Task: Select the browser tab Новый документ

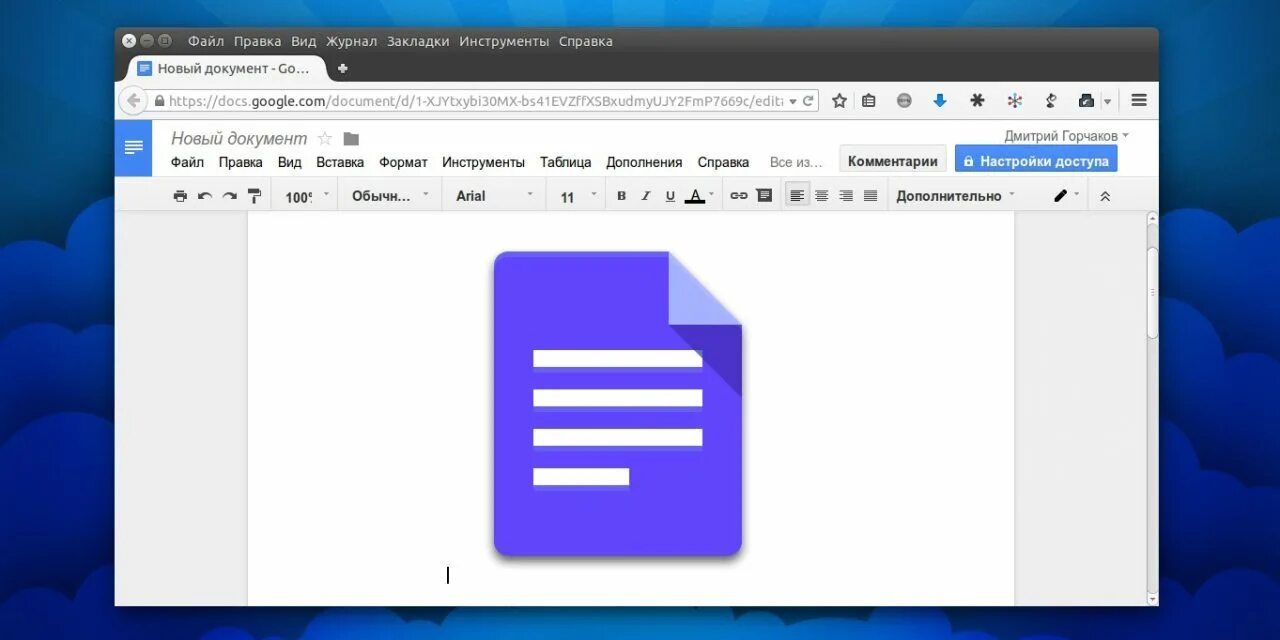Action: coord(228,68)
